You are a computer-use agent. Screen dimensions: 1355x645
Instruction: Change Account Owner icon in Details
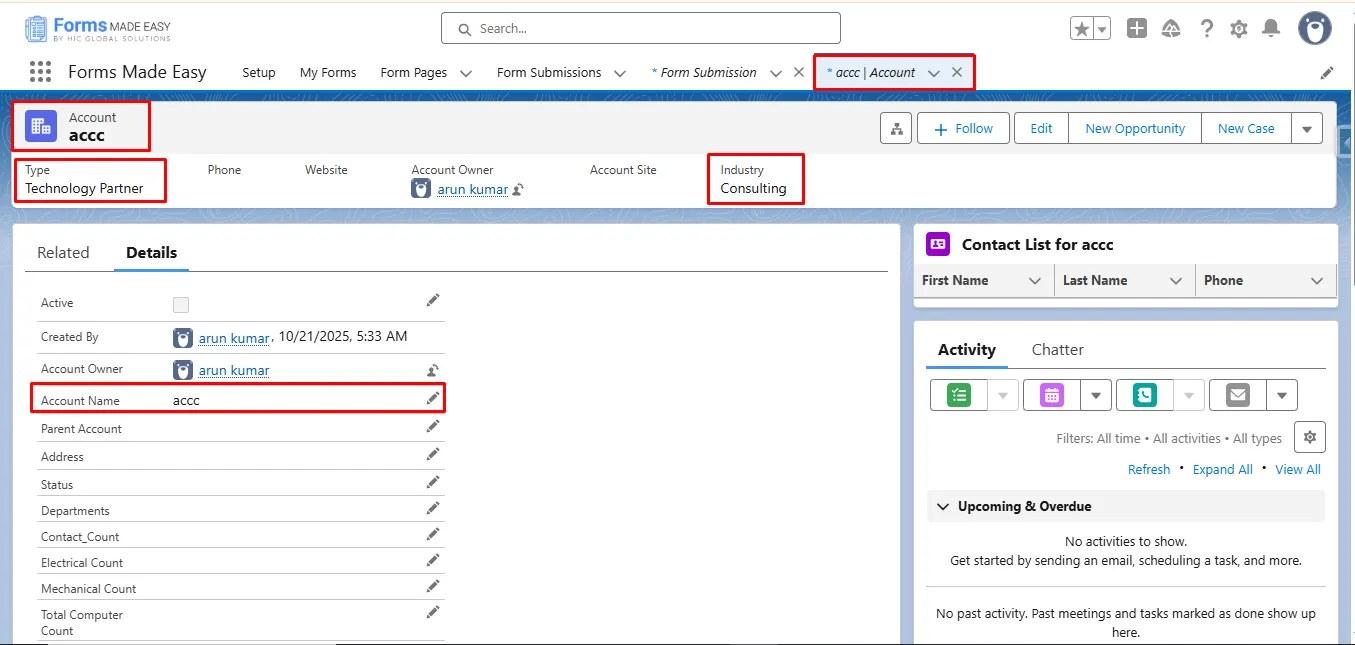433,370
